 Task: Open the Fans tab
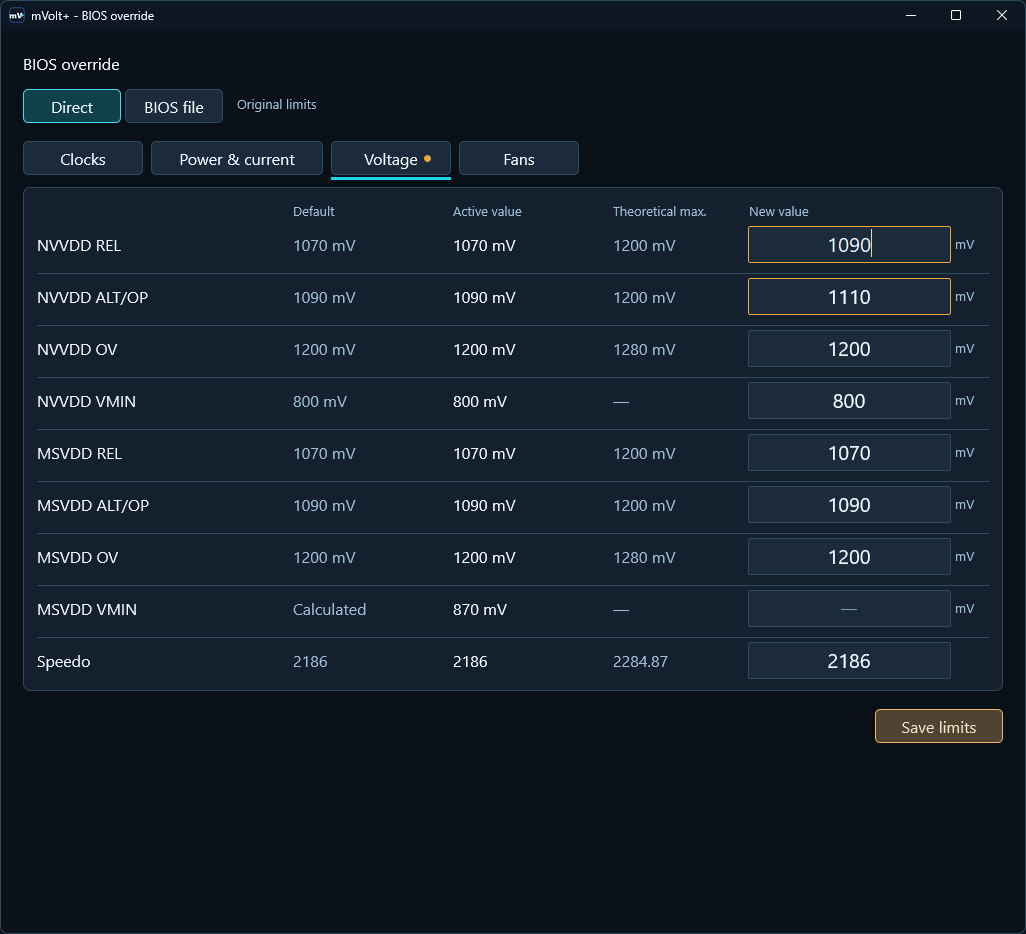(519, 158)
